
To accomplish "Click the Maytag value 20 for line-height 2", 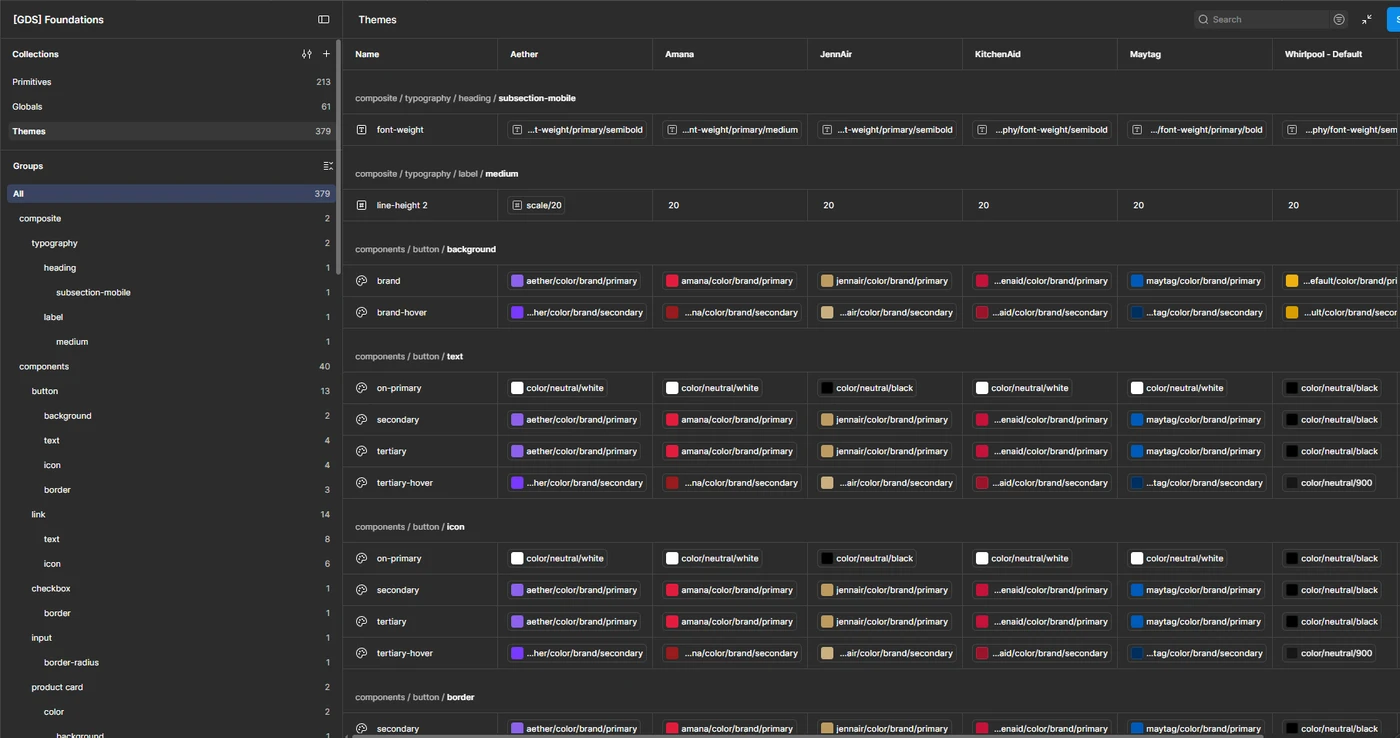I will click(1138, 205).
